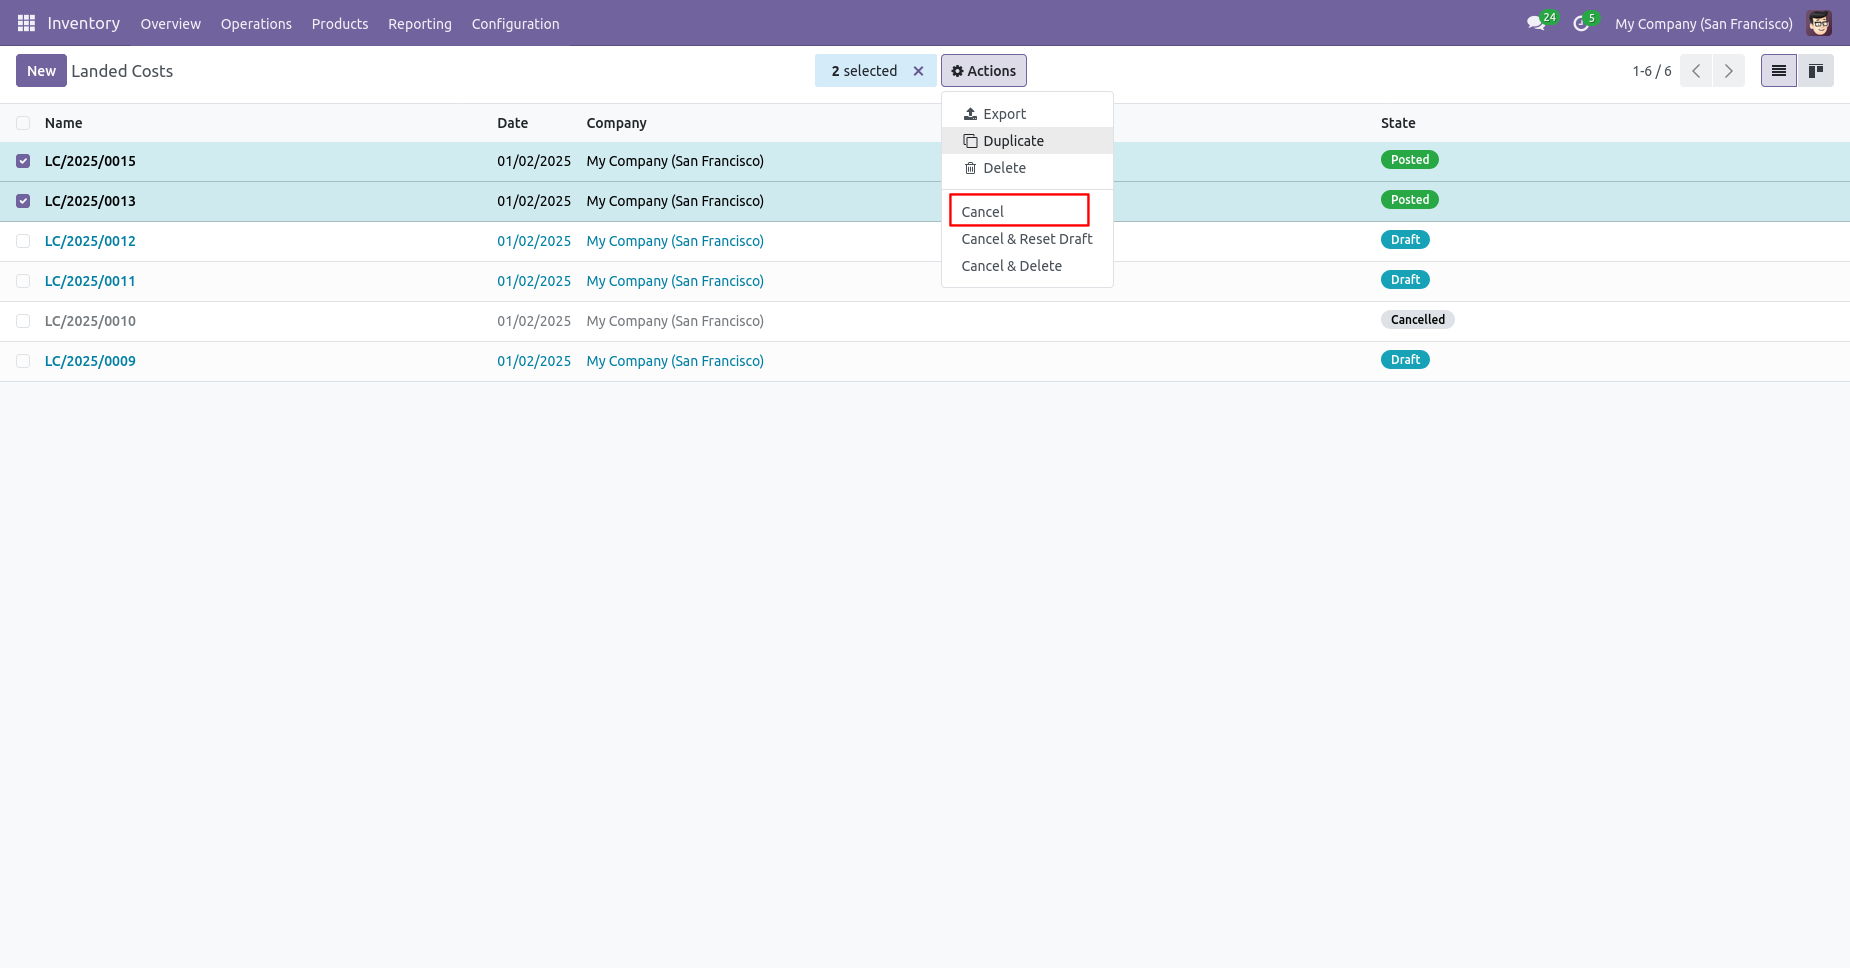Open the activities clock icon
The width and height of the screenshot is (1850, 968).
click(1581, 23)
